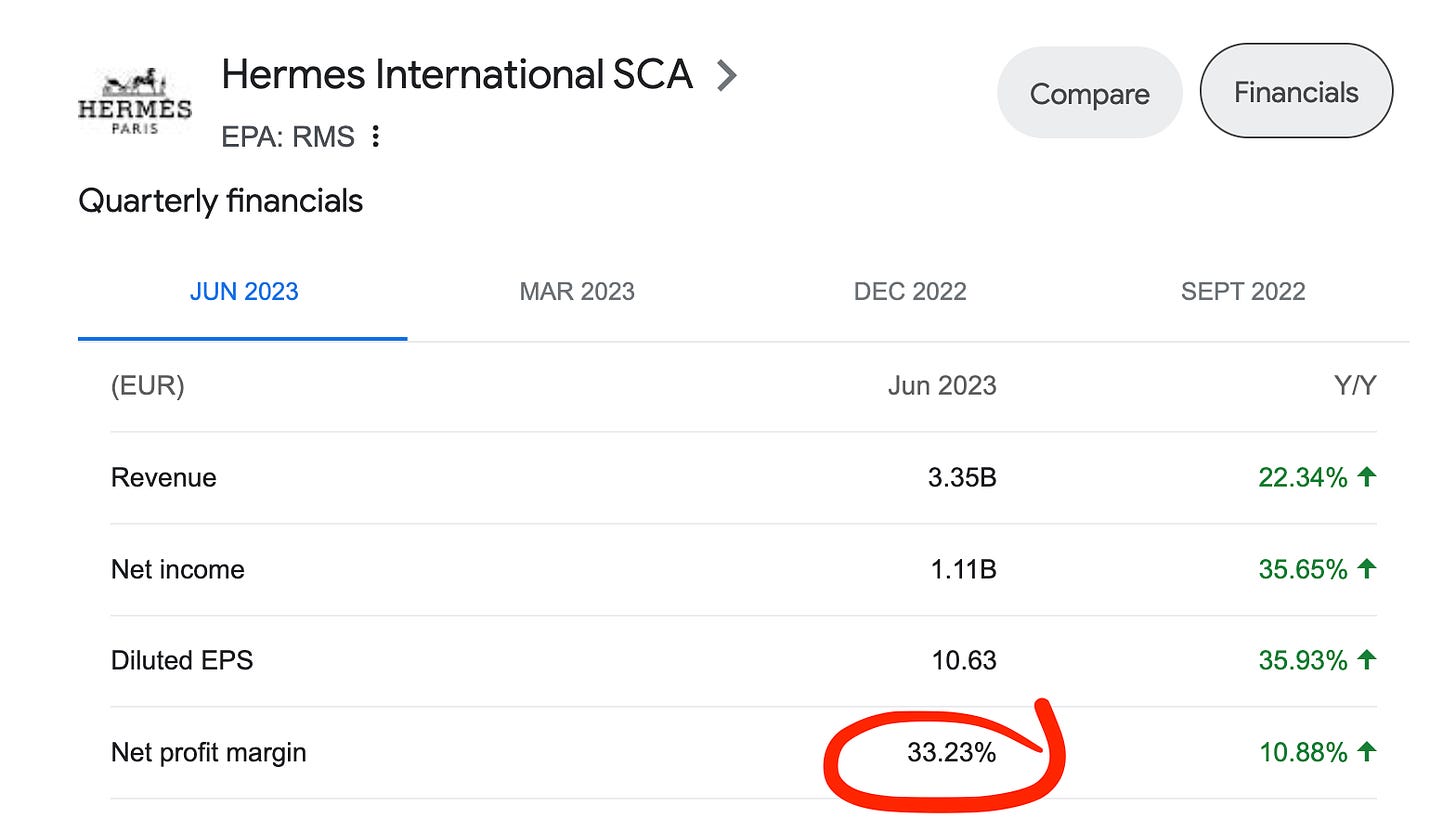Image resolution: width=1456 pixels, height=819 pixels.
Task: Click the Y/Y column header
Action: (1355, 386)
